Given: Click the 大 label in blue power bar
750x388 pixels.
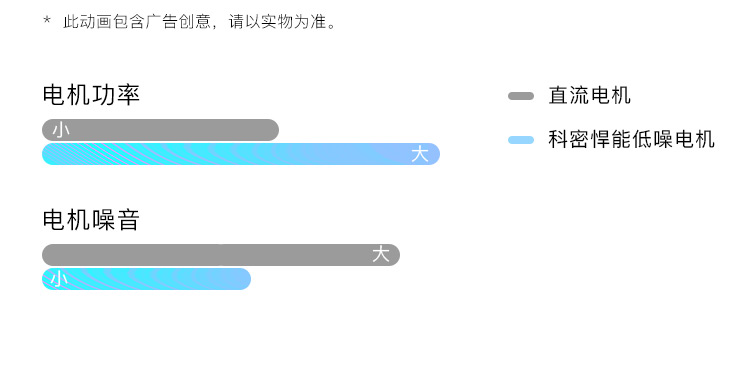Looking at the screenshot, I should [x=419, y=154].
